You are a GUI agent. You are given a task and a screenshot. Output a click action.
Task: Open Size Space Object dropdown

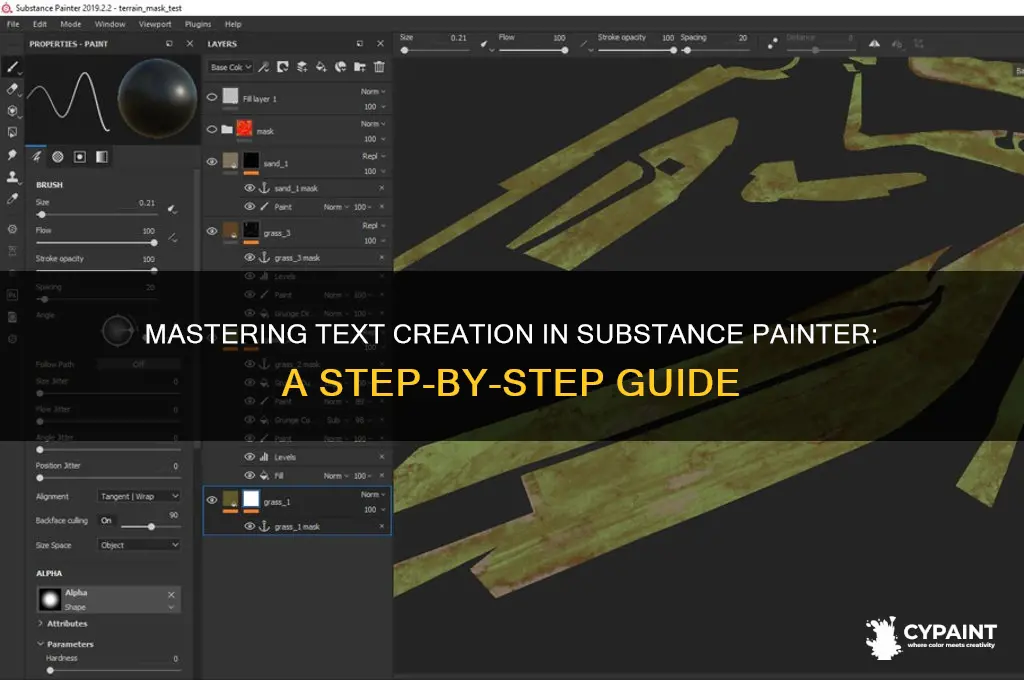point(138,545)
